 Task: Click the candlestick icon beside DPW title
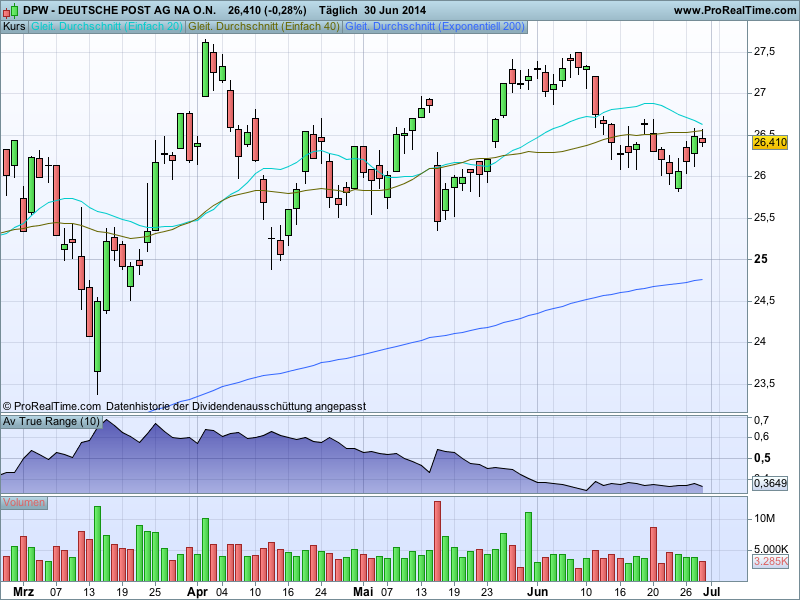click(x=10, y=10)
